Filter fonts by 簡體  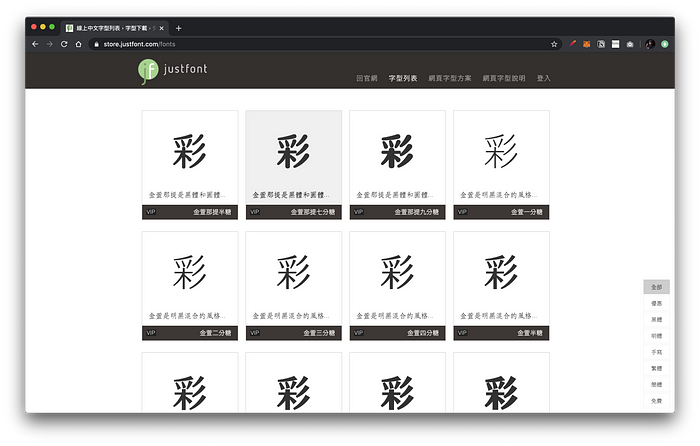pos(656,384)
